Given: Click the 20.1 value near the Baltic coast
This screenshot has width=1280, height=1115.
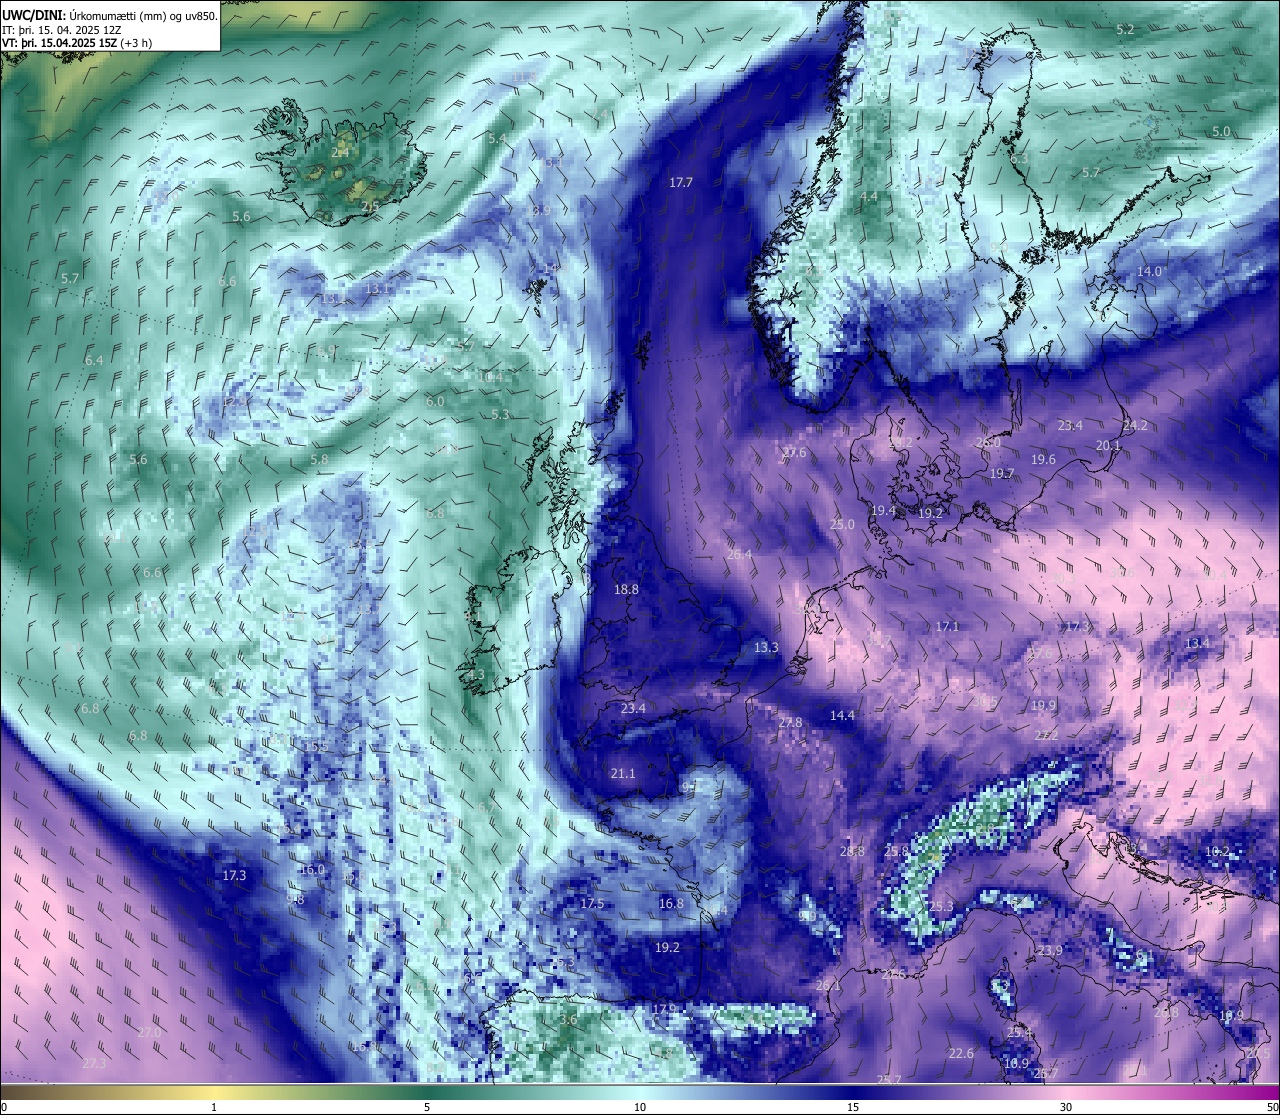Looking at the screenshot, I should click(x=1108, y=445).
